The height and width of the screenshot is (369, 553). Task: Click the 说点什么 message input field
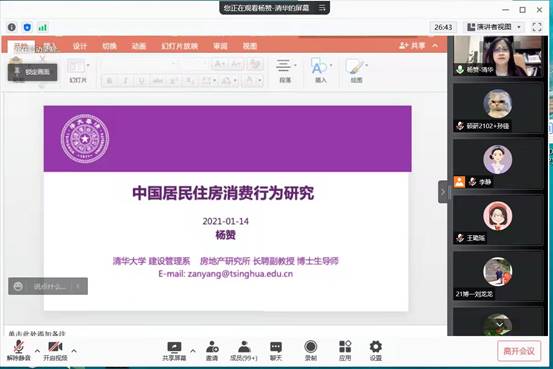(49, 286)
